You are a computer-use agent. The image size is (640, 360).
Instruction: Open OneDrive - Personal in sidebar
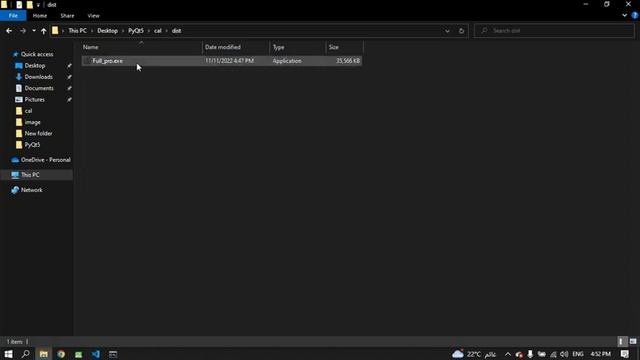[45, 160]
